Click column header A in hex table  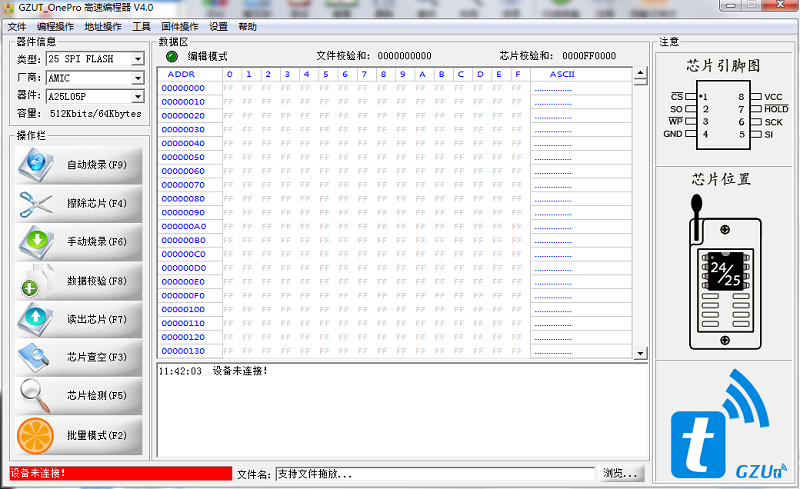[x=422, y=74]
